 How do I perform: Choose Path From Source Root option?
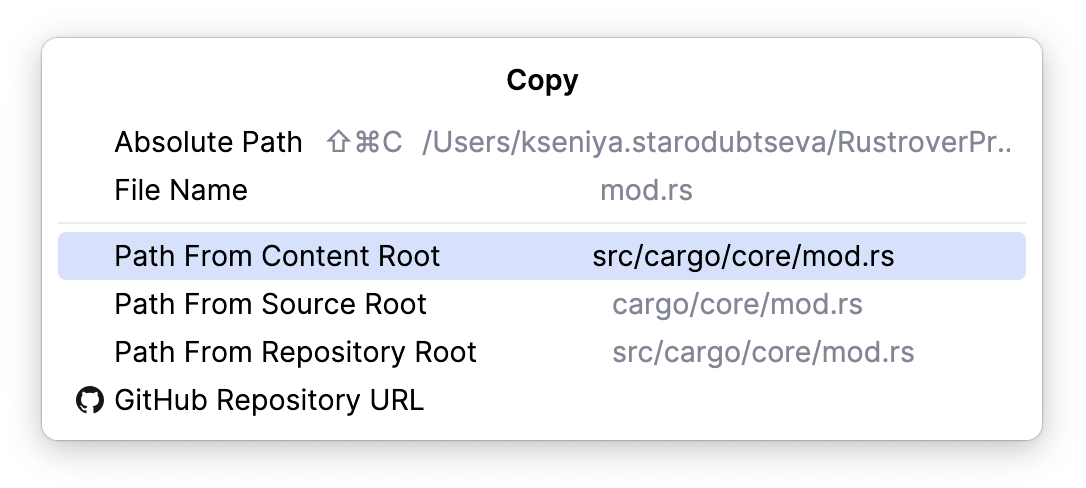pos(270,304)
